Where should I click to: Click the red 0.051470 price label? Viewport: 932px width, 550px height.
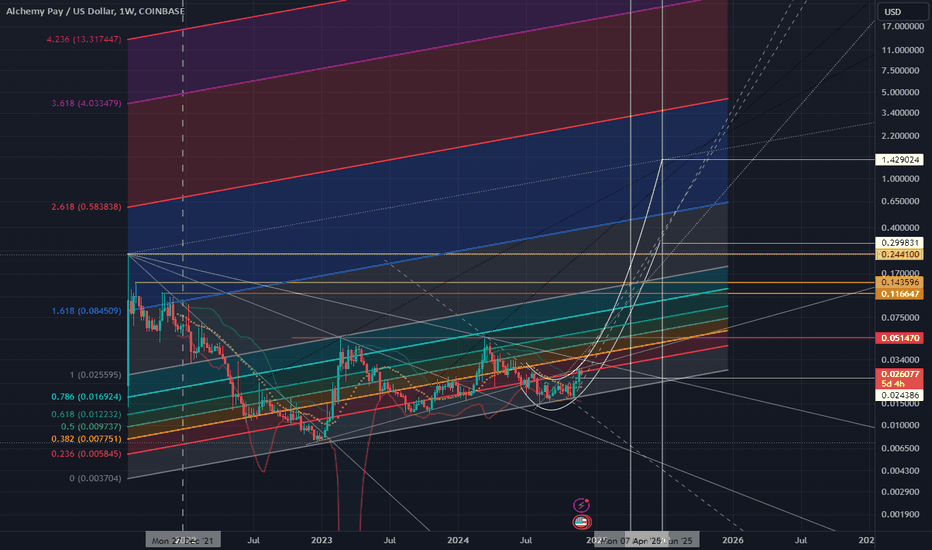[899, 338]
